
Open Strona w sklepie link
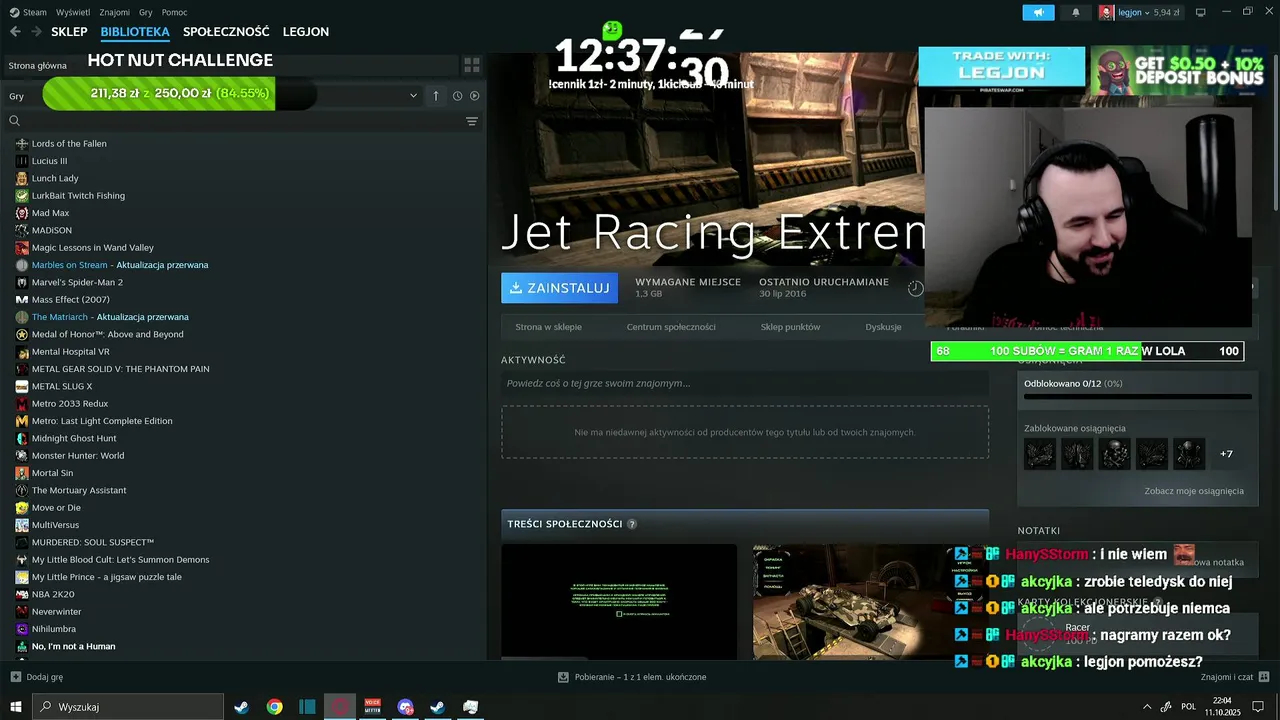tap(548, 327)
